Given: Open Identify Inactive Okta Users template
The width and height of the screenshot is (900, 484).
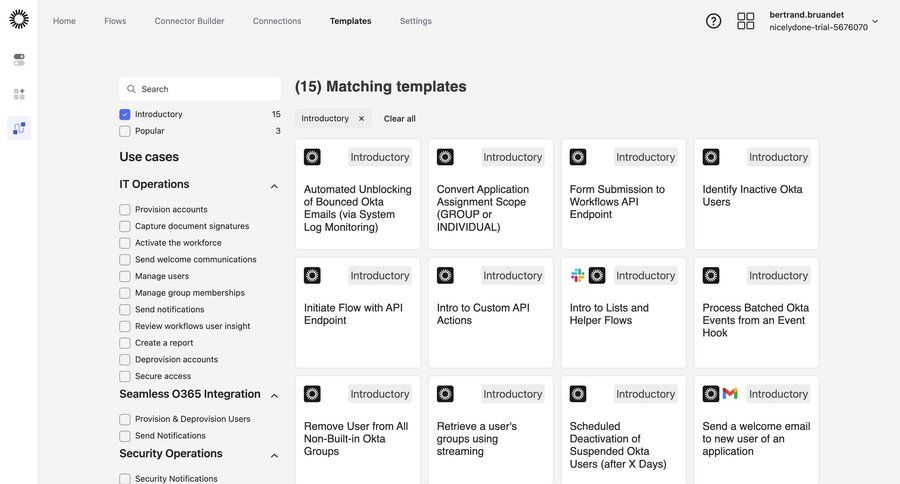Looking at the screenshot, I should [757, 194].
